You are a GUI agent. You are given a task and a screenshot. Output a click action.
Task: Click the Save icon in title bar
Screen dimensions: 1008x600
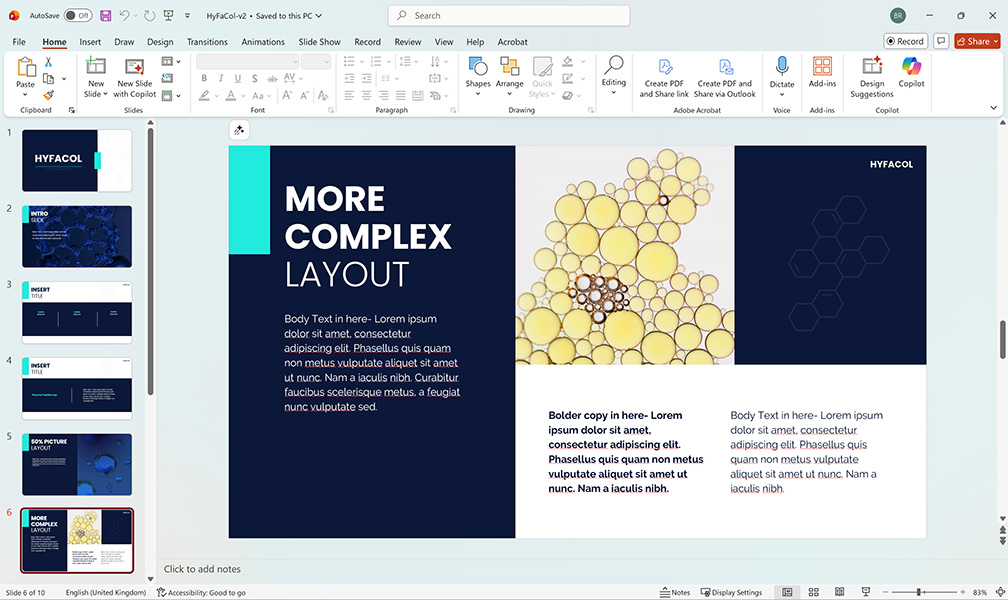[x=105, y=16]
